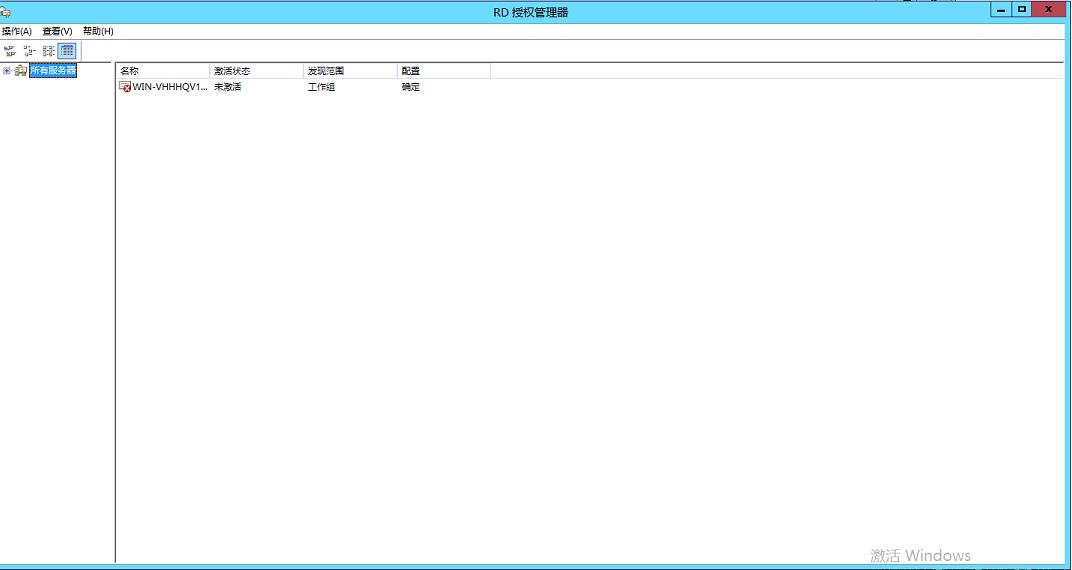Minimize the RD 授权管理器 window
This screenshot has width=1072, height=570.
1001,10
